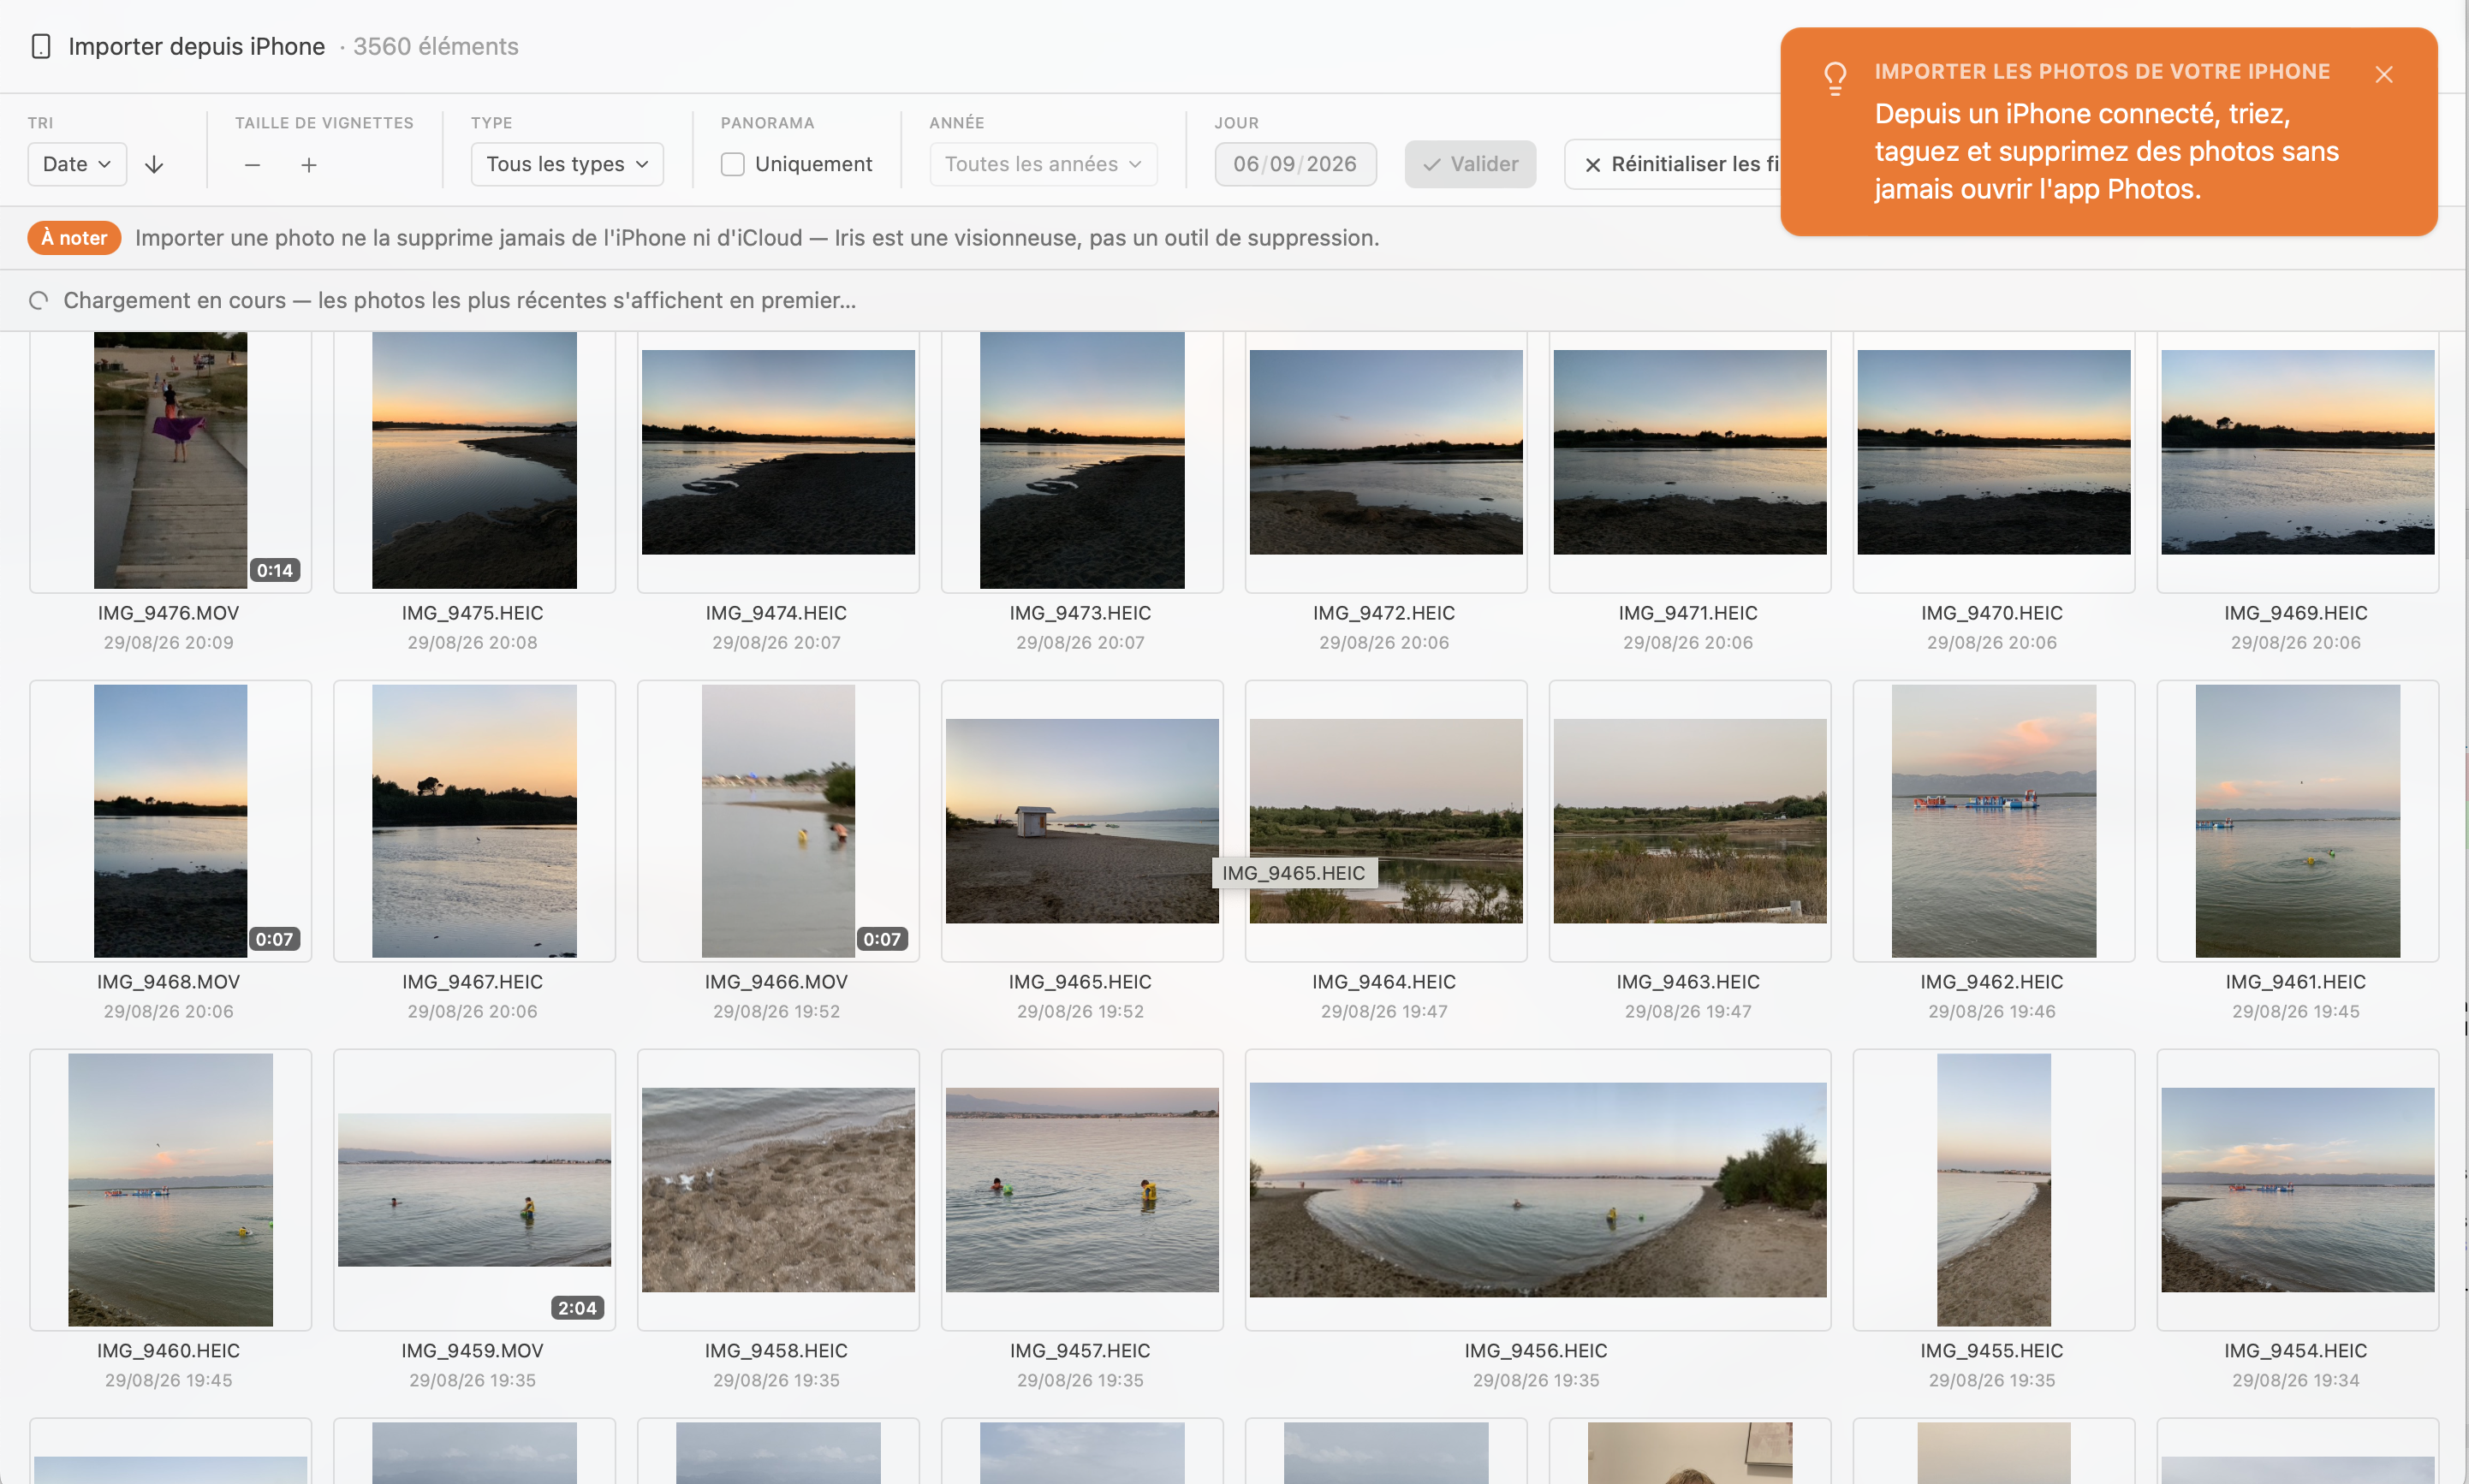Select the IMG_9469.HEIC thumbnail
Viewport: 2469px width, 1484px height.
pos(2298,452)
